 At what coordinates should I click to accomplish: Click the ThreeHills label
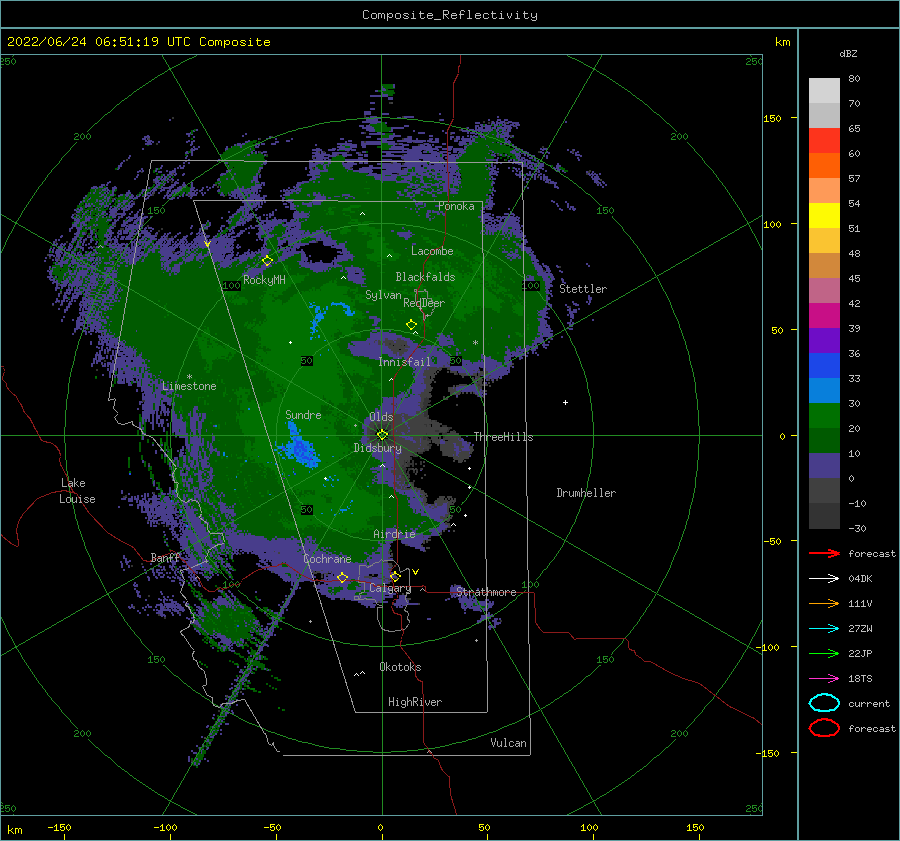pos(503,437)
